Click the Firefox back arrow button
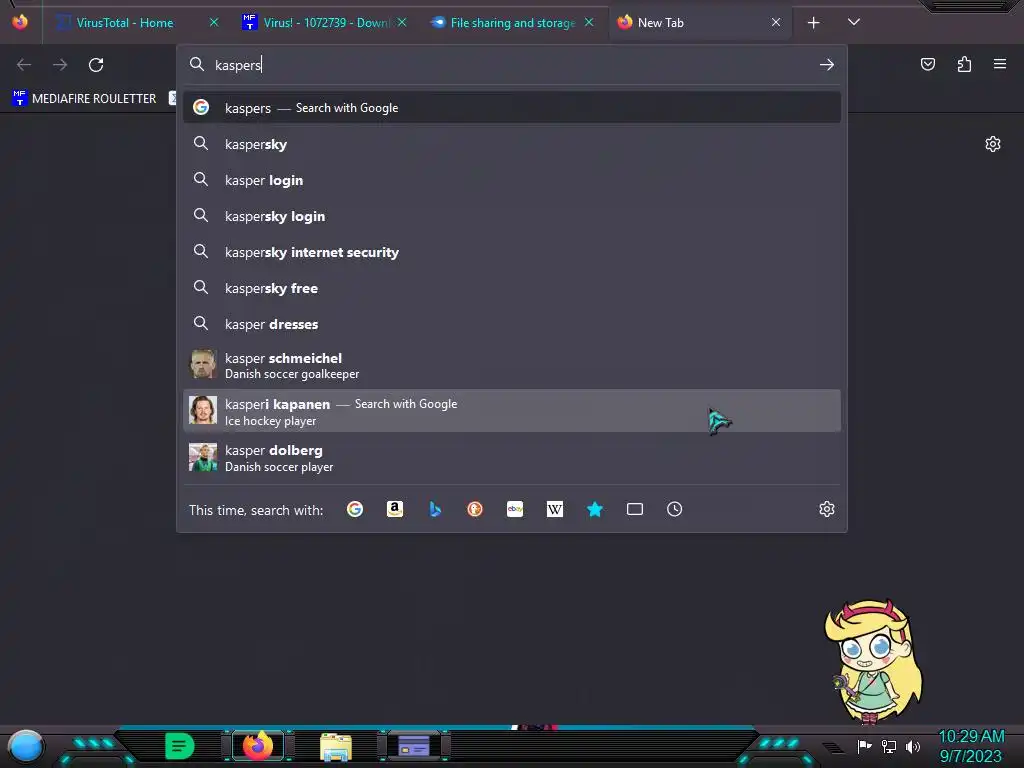The image size is (1024, 768). [x=24, y=65]
